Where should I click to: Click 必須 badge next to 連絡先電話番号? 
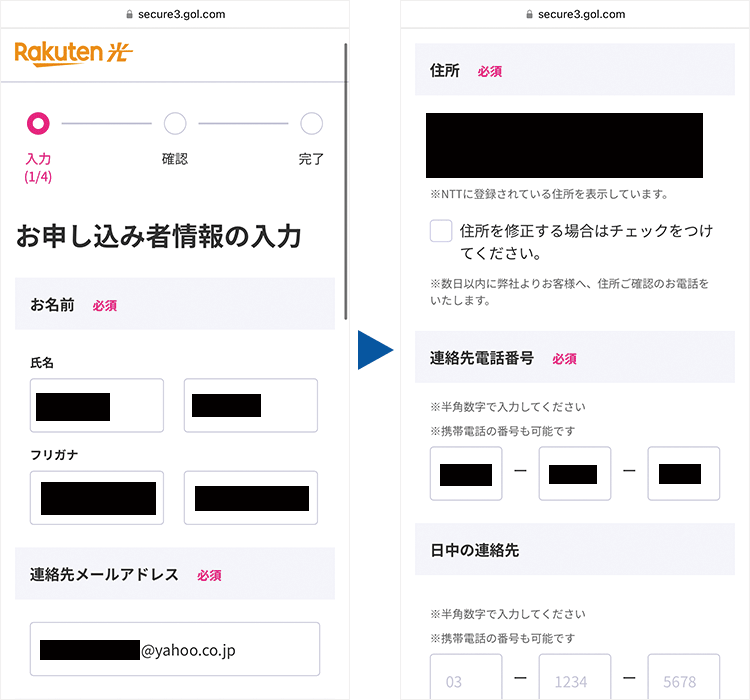tap(564, 359)
